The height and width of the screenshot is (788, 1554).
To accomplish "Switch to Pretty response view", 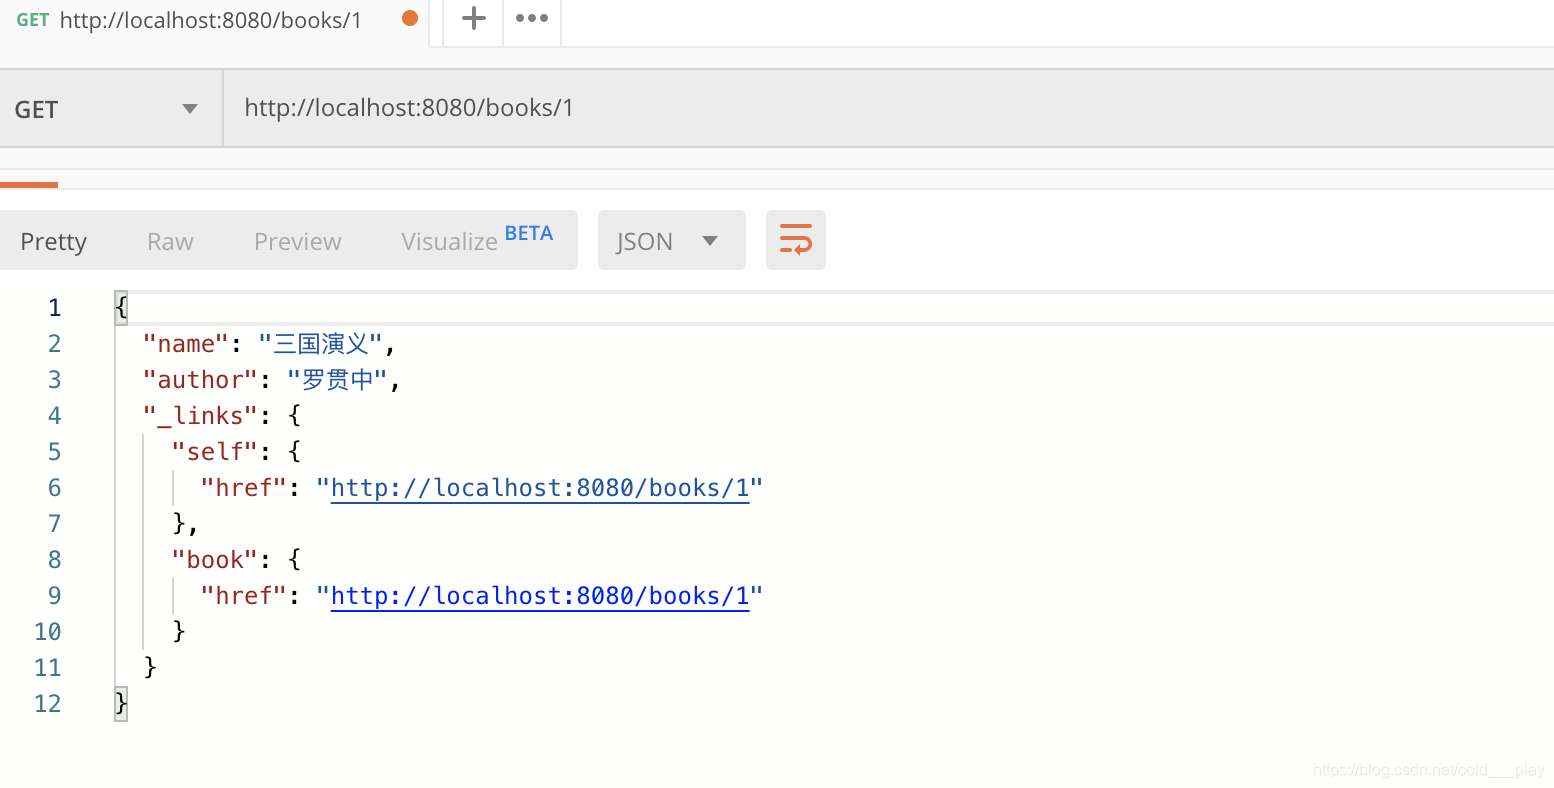I will 54,241.
